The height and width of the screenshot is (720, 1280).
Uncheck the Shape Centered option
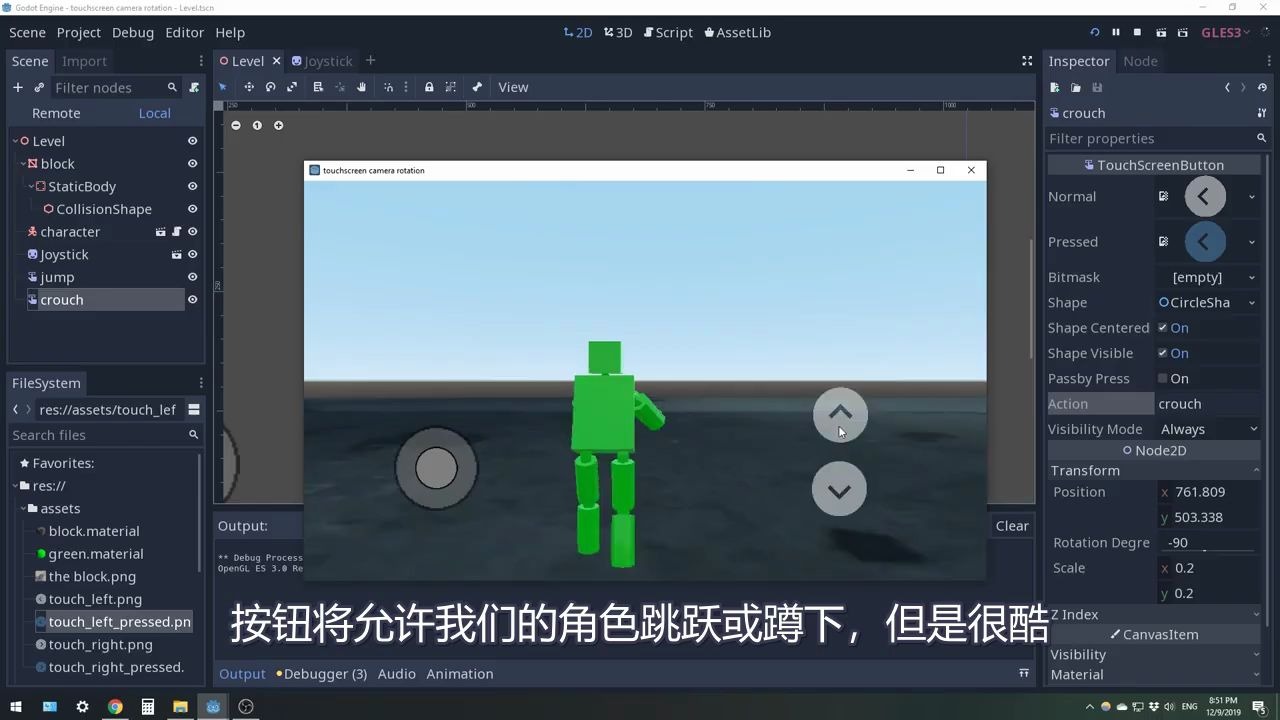point(1163,327)
